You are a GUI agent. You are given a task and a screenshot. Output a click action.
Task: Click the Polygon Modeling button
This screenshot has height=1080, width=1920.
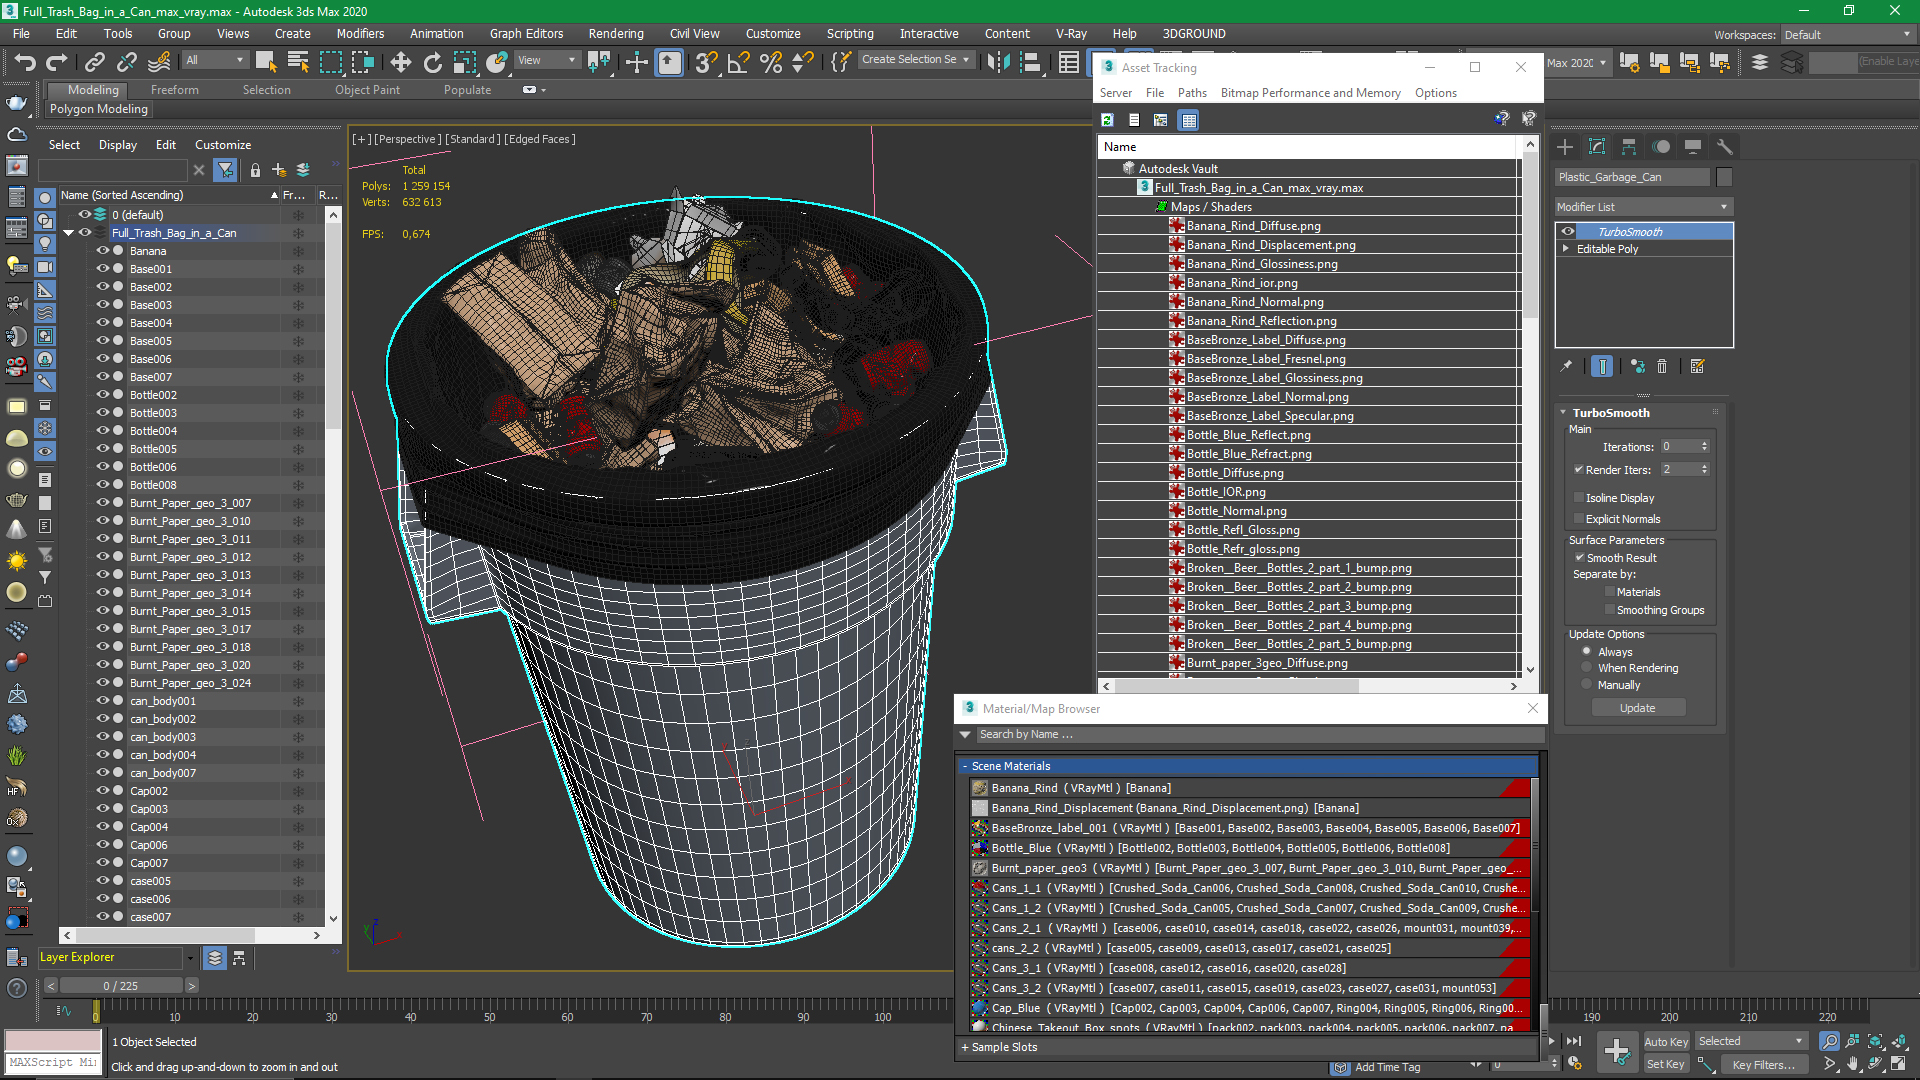[x=99, y=109]
